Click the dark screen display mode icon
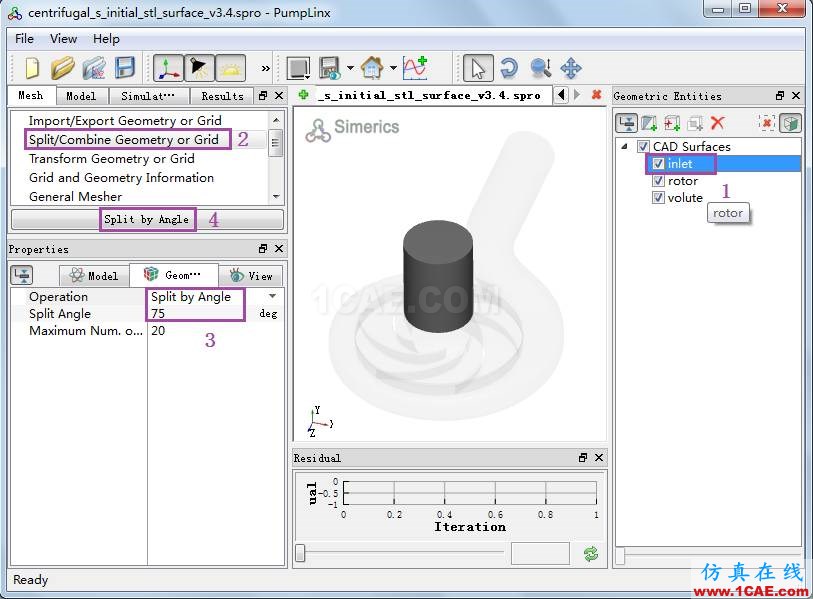 point(299,68)
